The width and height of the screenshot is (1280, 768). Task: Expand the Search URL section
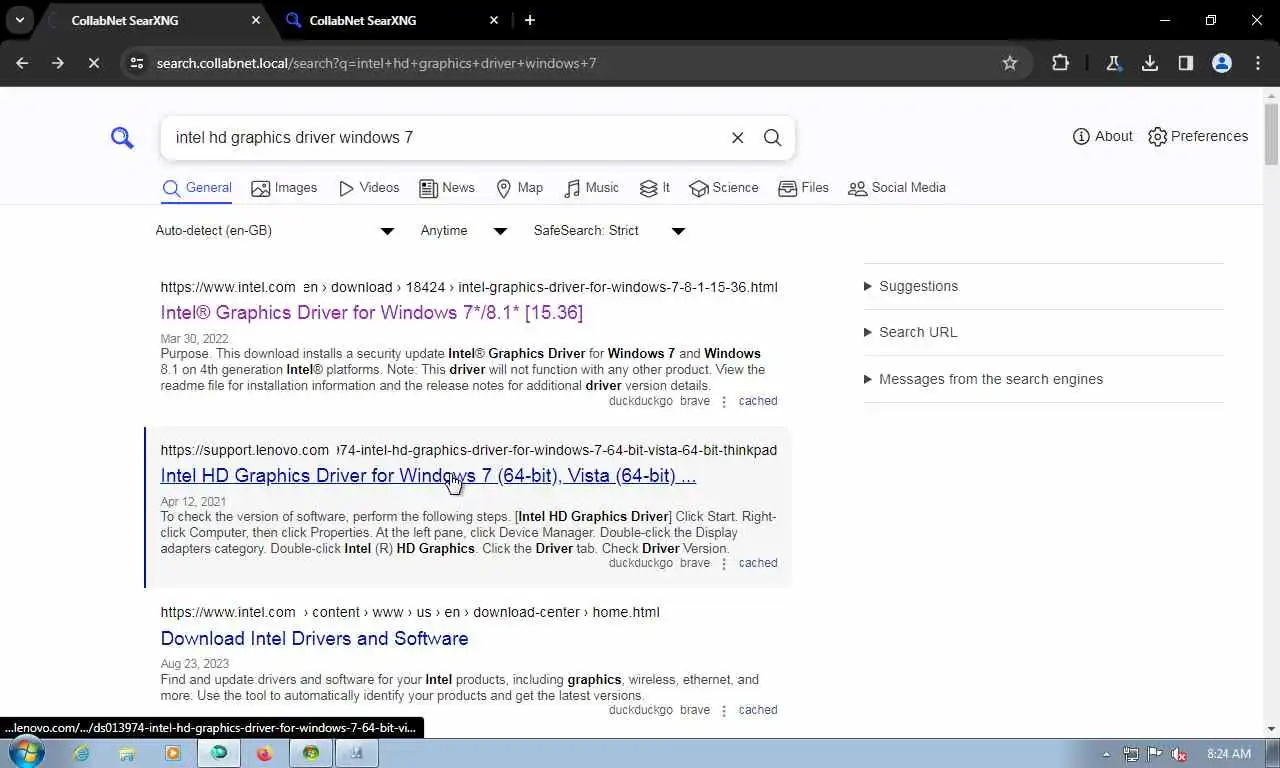click(911, 332)
